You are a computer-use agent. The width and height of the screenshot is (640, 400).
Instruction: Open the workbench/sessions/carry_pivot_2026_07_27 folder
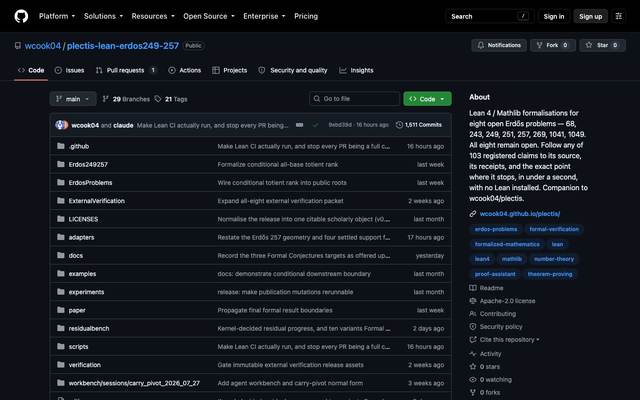click(134, 383)
